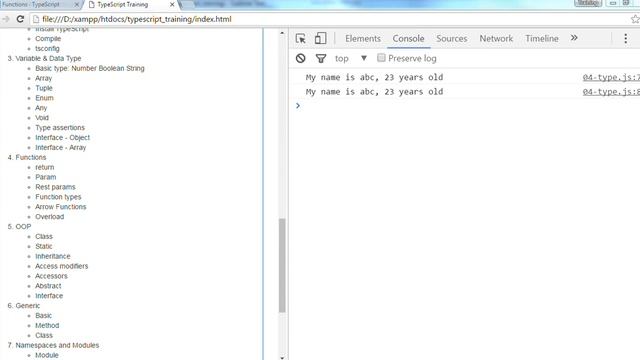
Task: Open the Array link
Action: tap(43, 78)
